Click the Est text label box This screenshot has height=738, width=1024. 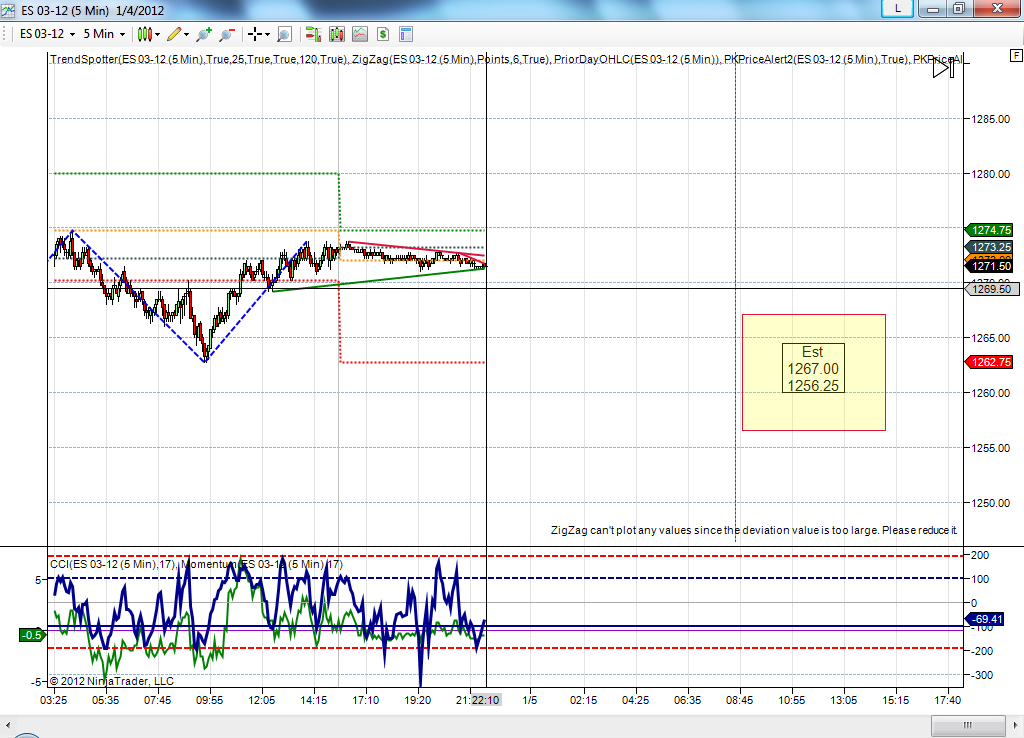point(813,368)
